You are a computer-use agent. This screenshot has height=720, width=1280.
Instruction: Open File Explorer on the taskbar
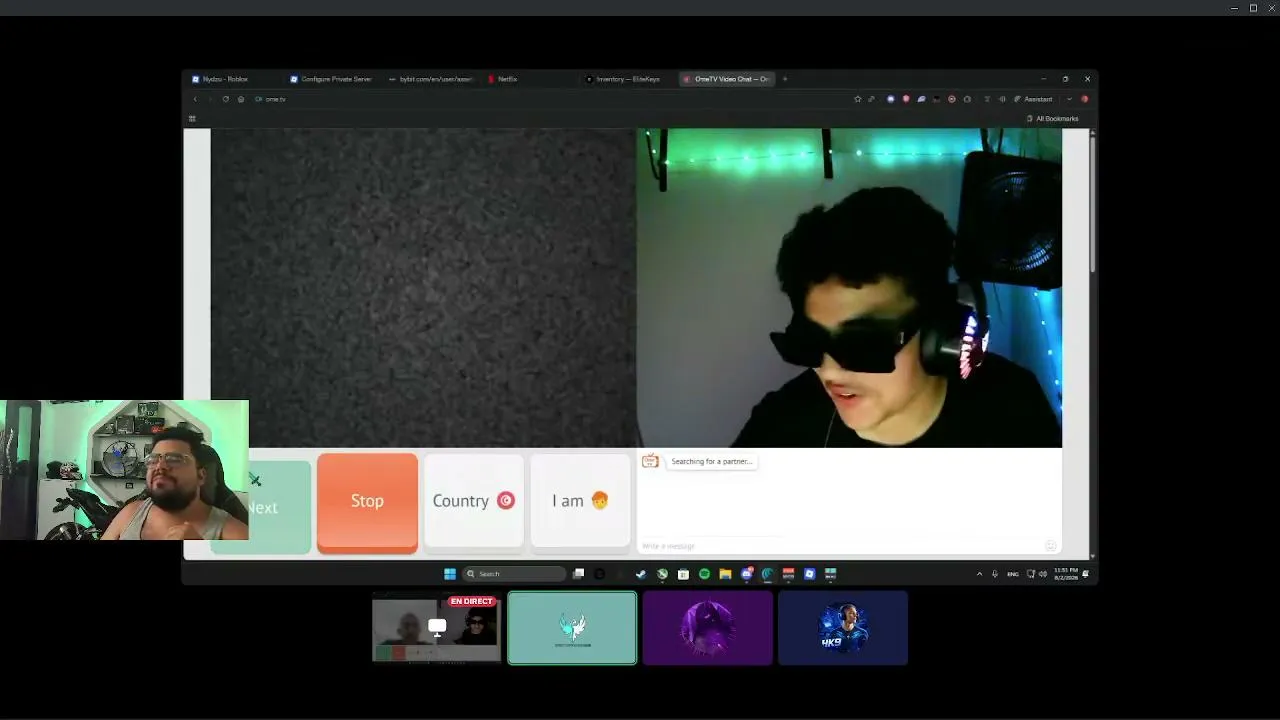(725, 574)
